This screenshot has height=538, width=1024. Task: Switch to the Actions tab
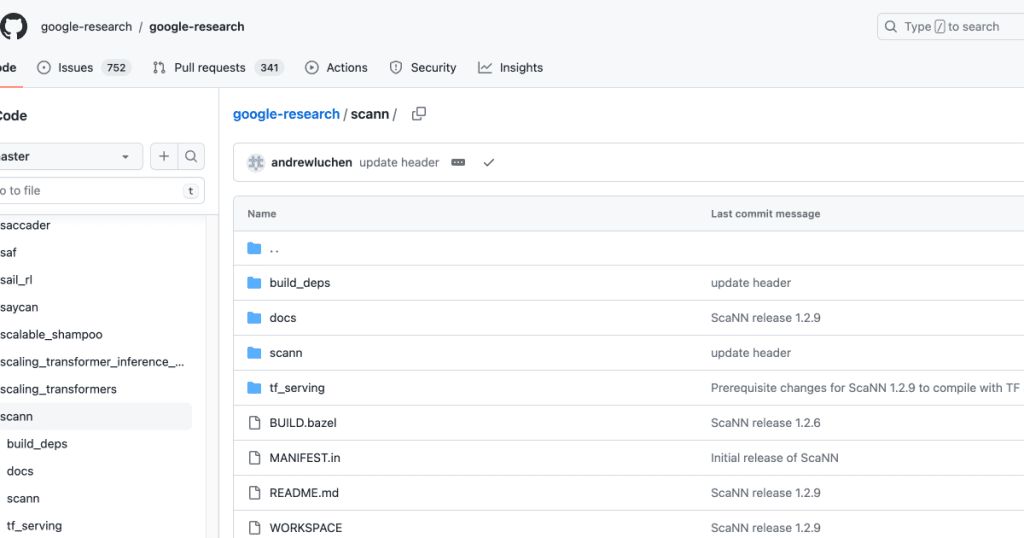[x=336, y=68]
